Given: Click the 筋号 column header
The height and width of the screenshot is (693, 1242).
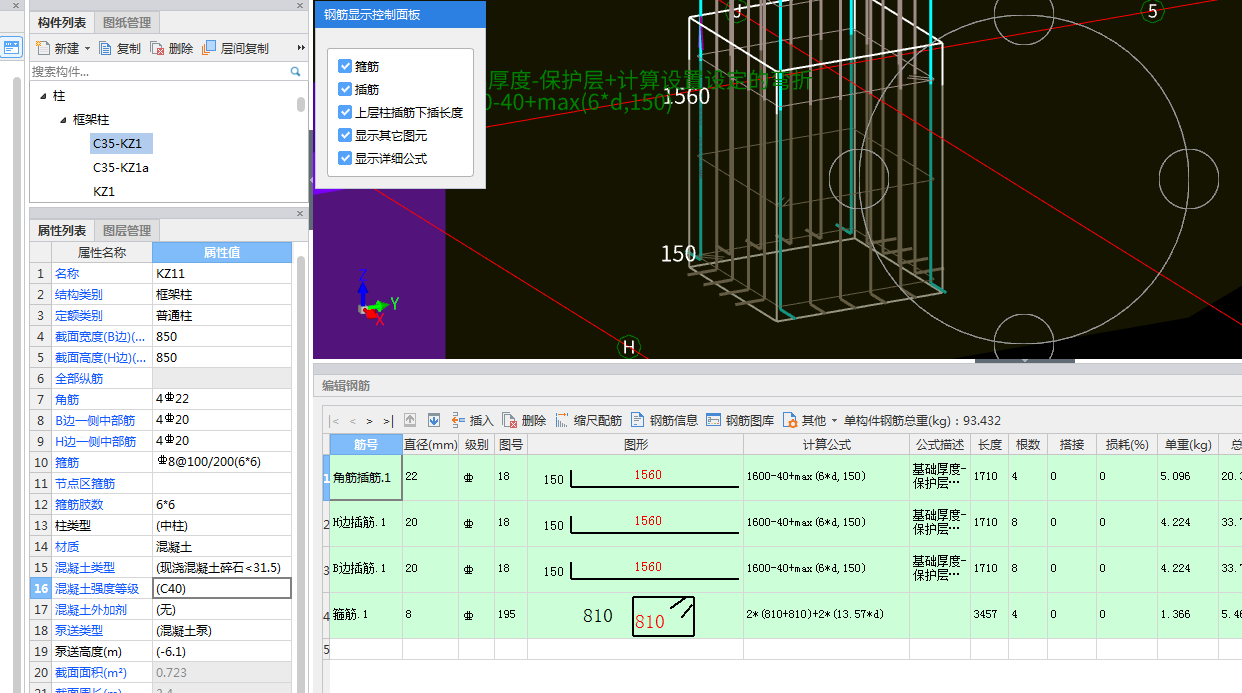Looking at the screenshot, I should [366, 444].
